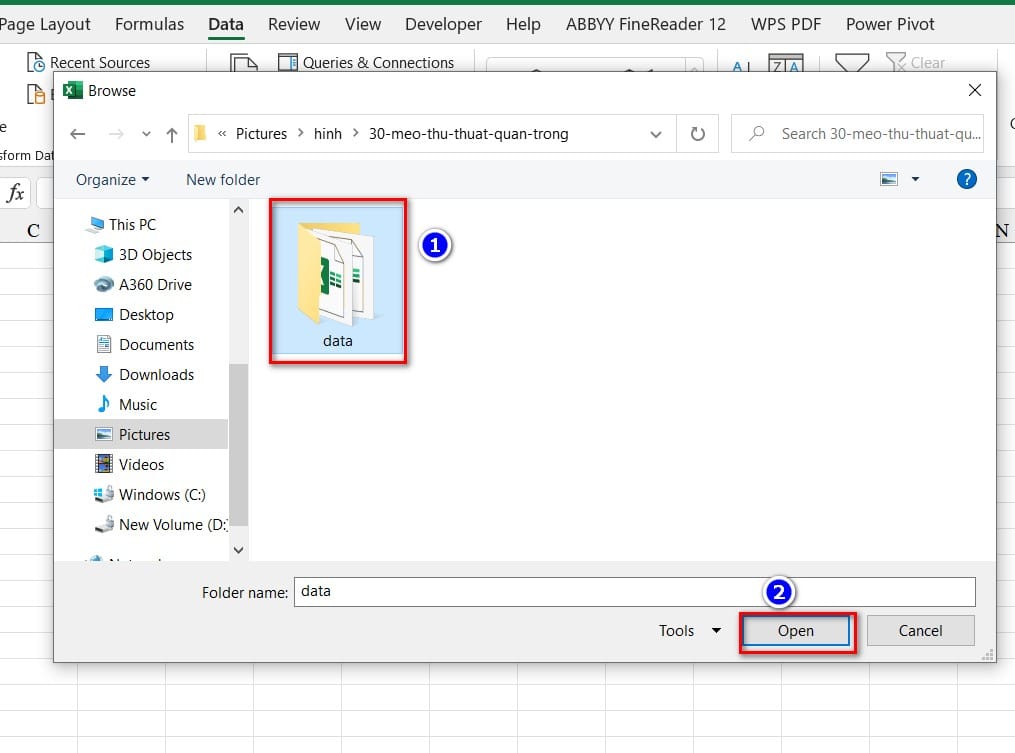Expand the Organize dropdown menu
Image resolution: width=1015 pixels, height=753 pixels.
(113, 179)
